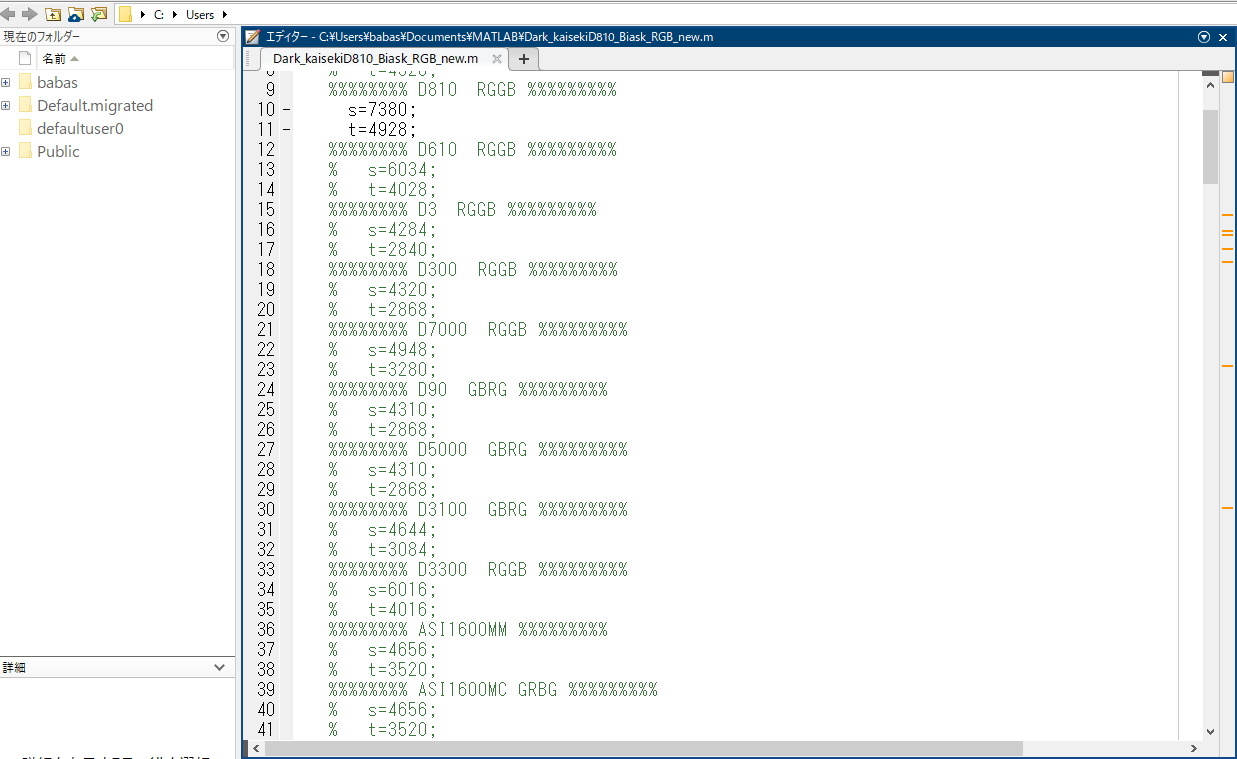1237x759 pixels.
Task: Click the Users path segment
Action: [x=200, y=15]
